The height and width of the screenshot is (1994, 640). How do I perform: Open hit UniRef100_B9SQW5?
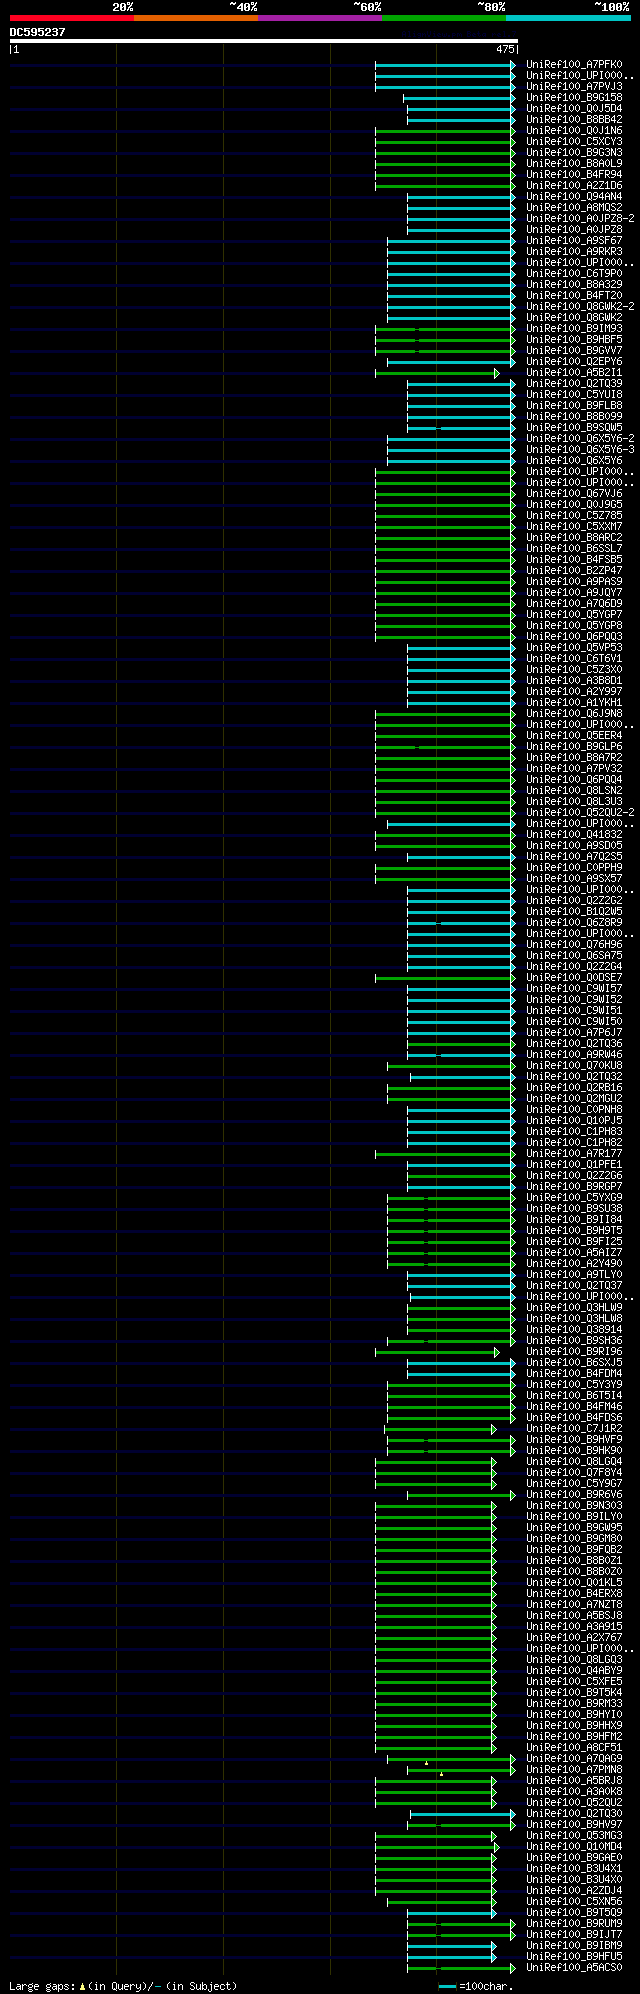coord(574,428)
